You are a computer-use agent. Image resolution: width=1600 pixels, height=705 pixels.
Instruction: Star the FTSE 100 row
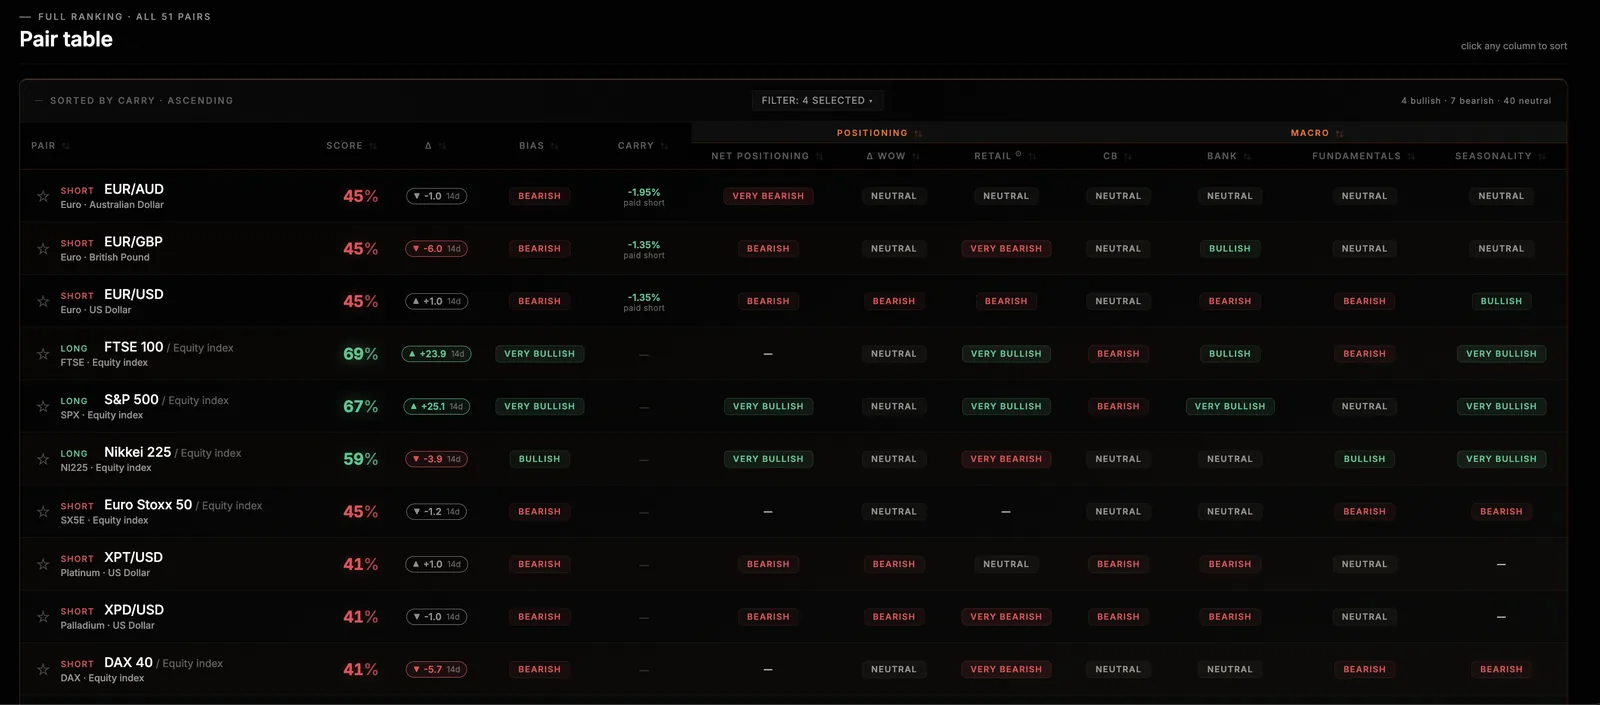click(x=43, y=354)
